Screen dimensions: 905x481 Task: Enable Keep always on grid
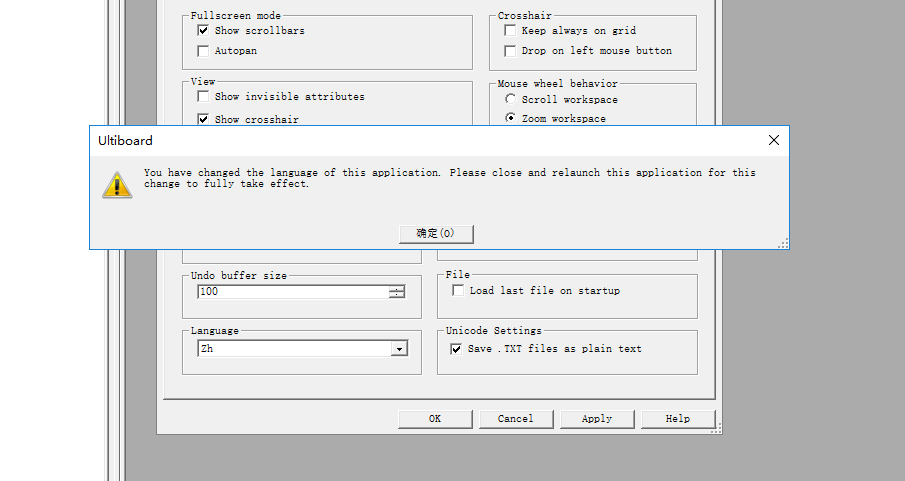tap(510, 31)
